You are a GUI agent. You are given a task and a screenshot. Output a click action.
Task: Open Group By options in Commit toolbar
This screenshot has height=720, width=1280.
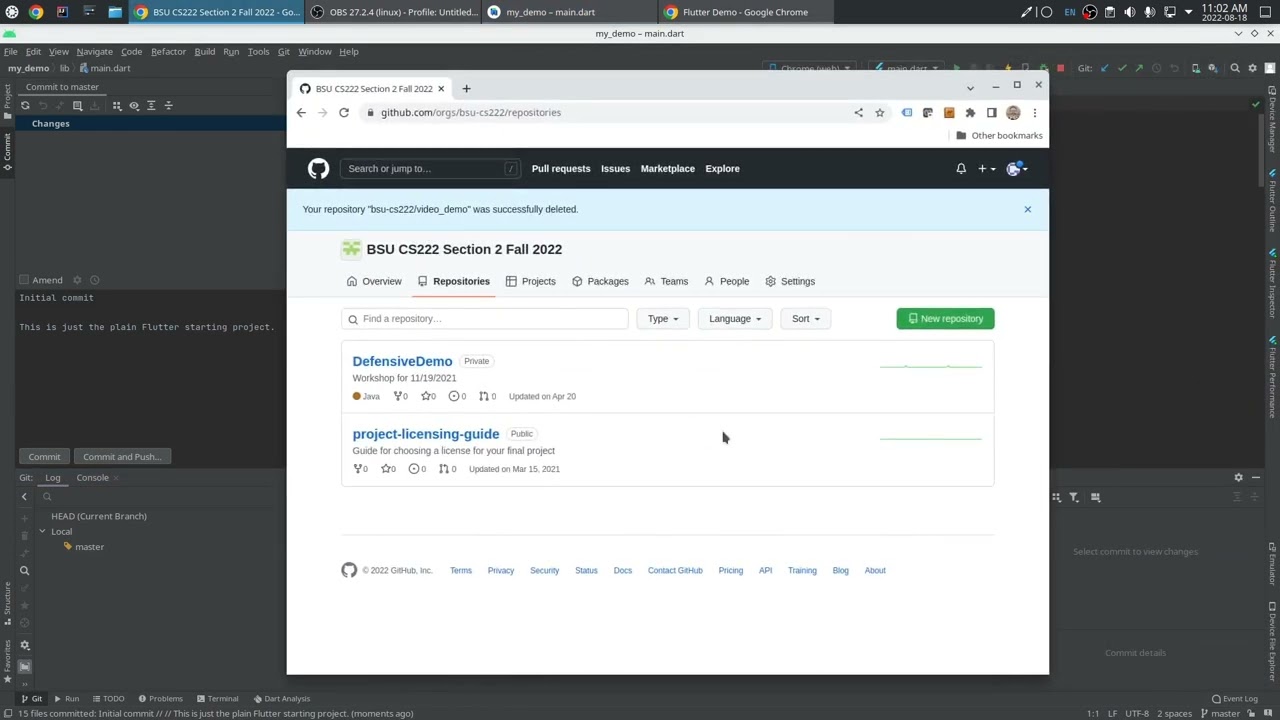[x=117, y=105]
